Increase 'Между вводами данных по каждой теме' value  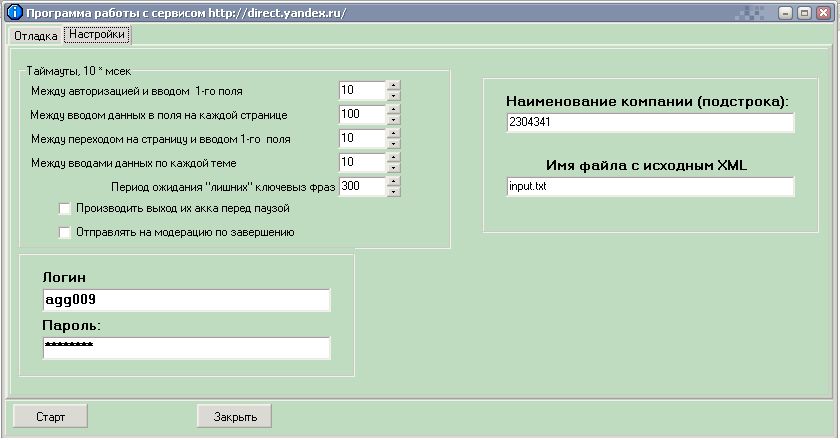point(394,158)
